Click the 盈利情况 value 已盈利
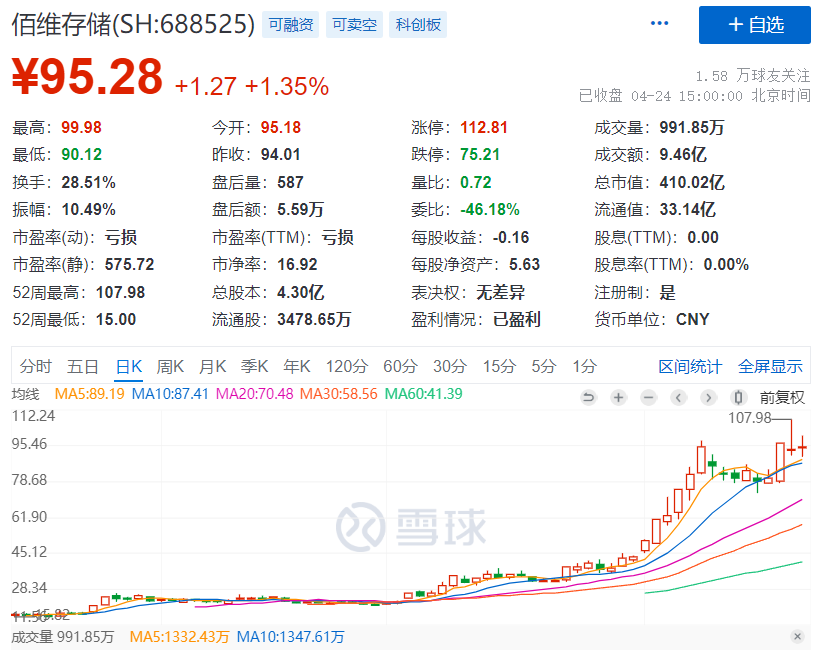 (516, 319)
